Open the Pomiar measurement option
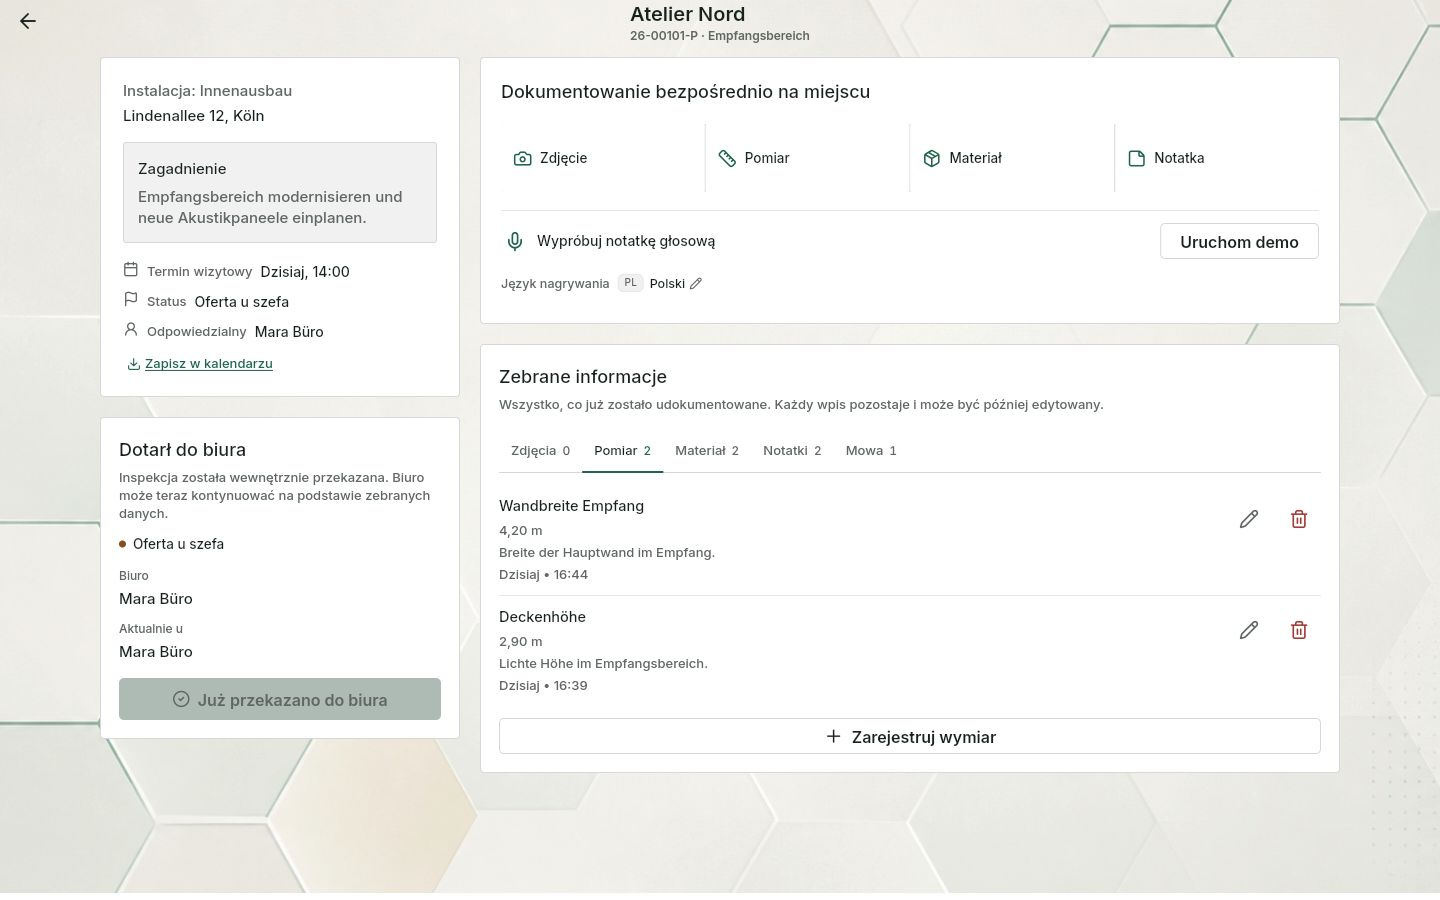Image resolution: width=1440 pixels, height=900 pixels. pos(808,158)
